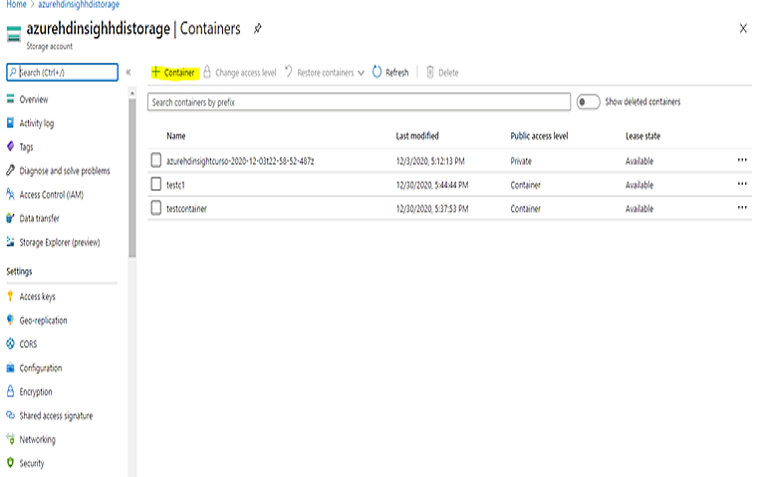Click the Access Control (IAM) icon
Viewport: 761px width, 477px height.
(x=10, y=194)
